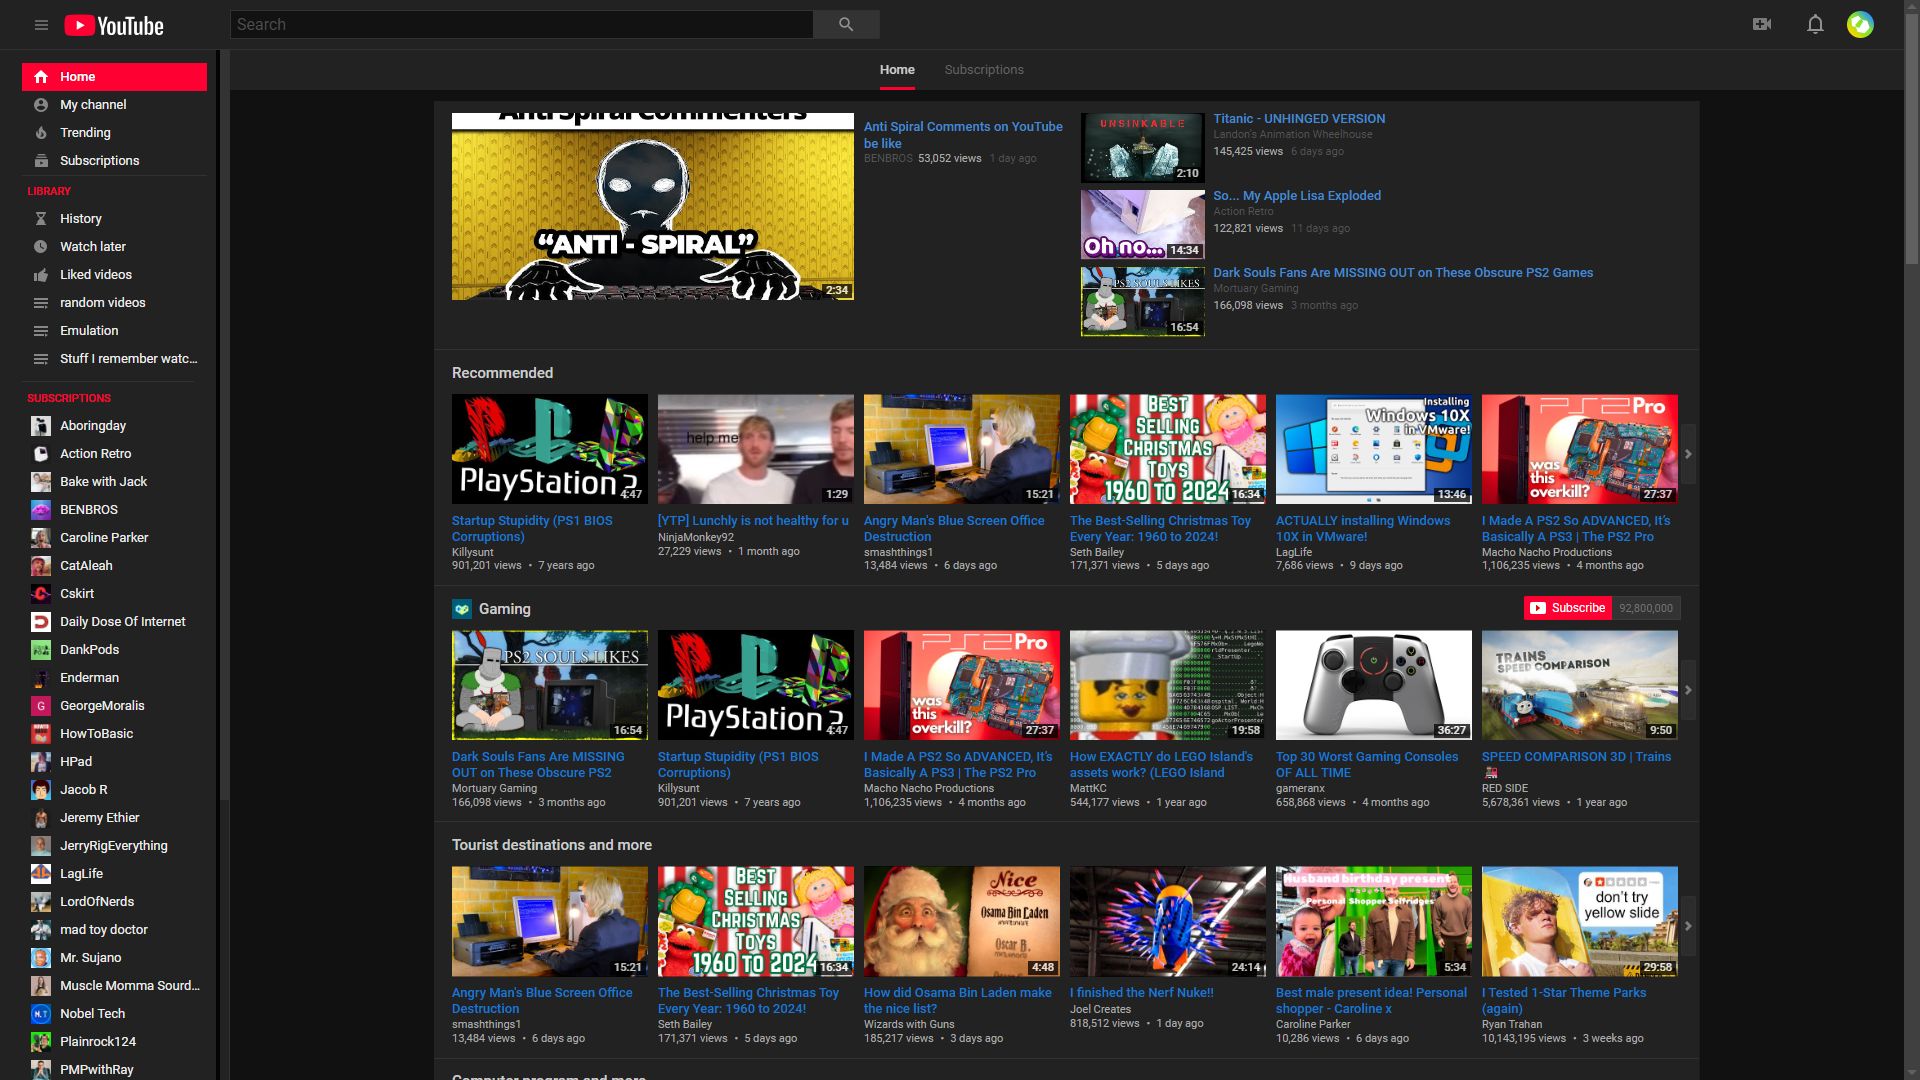Open the Osama Bin Laden nice list thumbnail
The image size is (1920, 1080).
click(x=962, y=921)
